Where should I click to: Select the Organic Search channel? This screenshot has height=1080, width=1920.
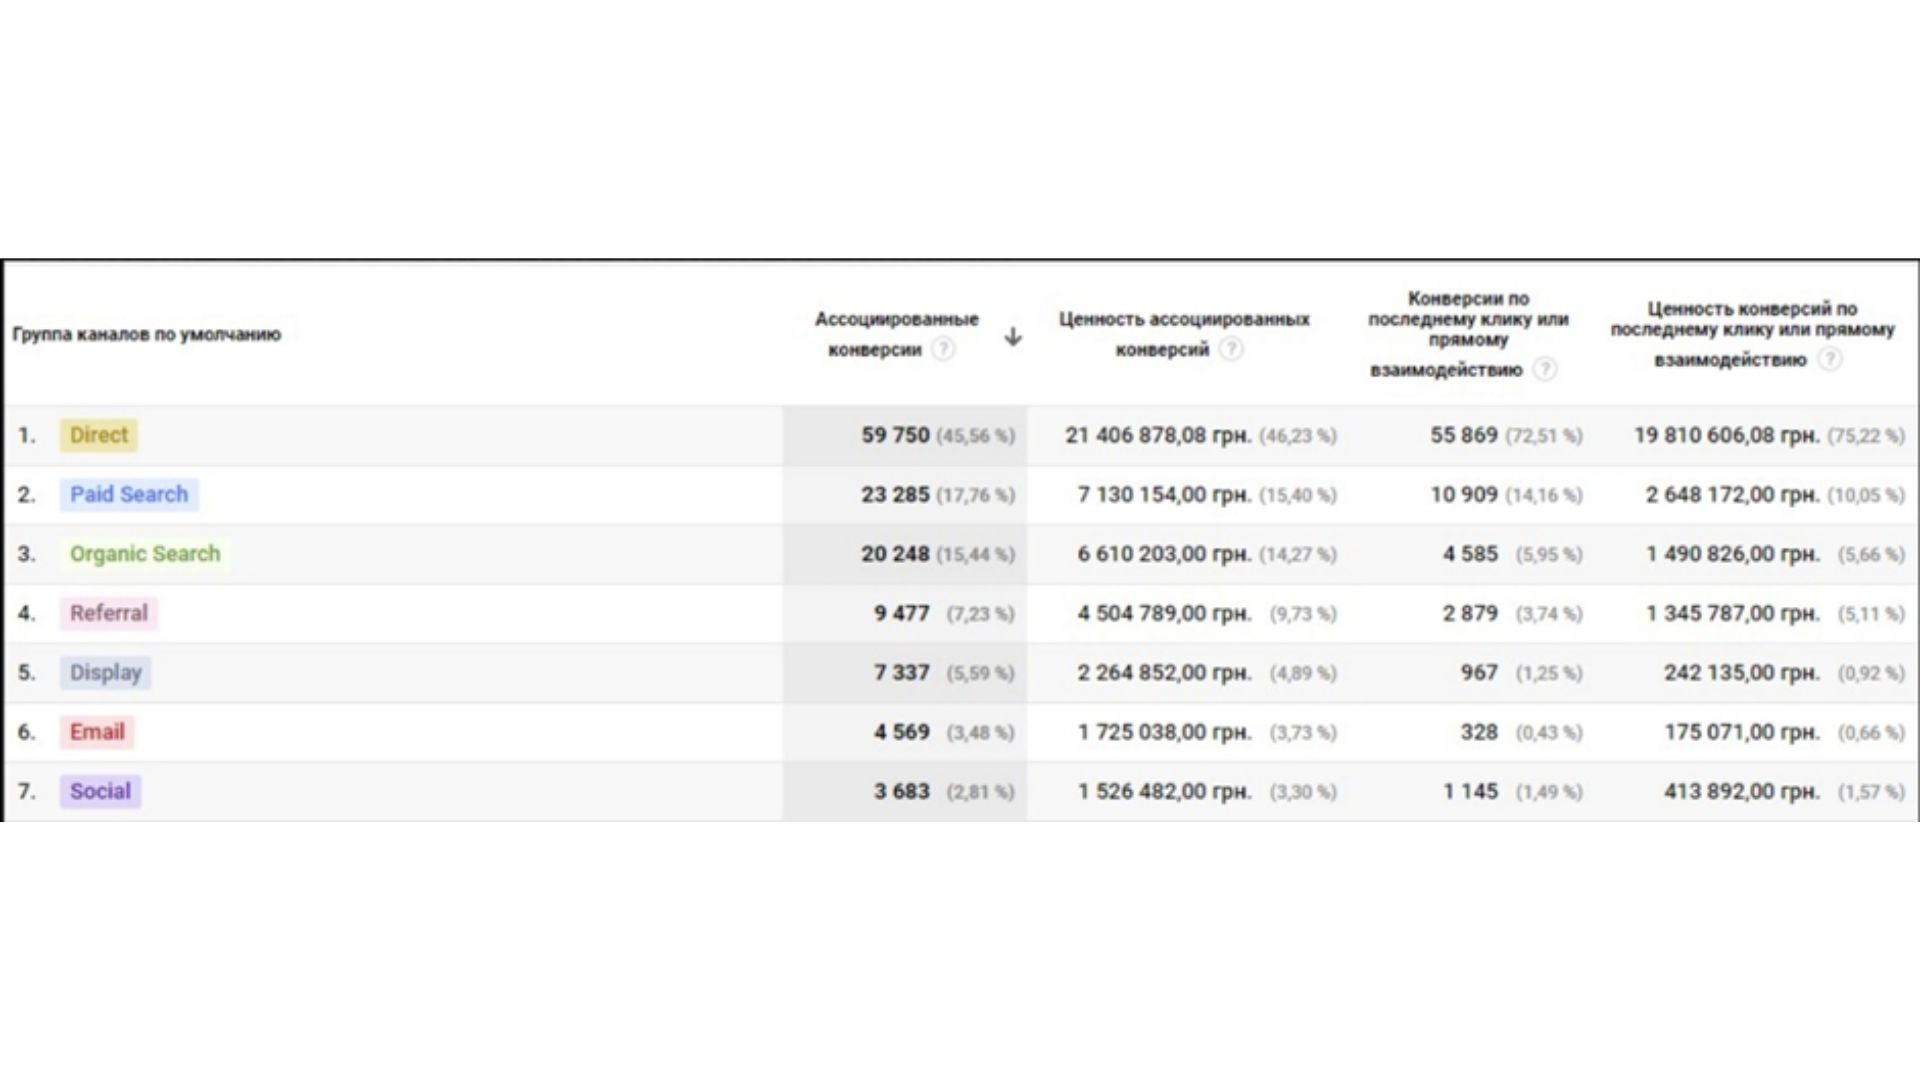[145, 553]
